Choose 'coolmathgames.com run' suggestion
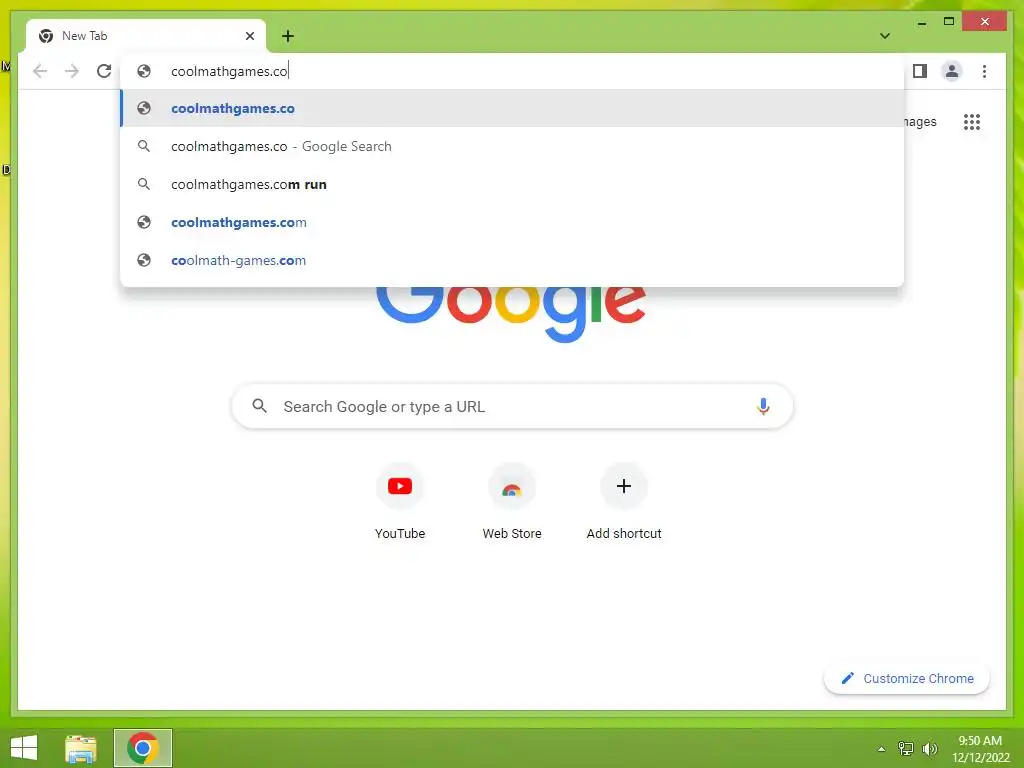The height and width of the screenshot is (768, 1024). click(x=512, y=184)
